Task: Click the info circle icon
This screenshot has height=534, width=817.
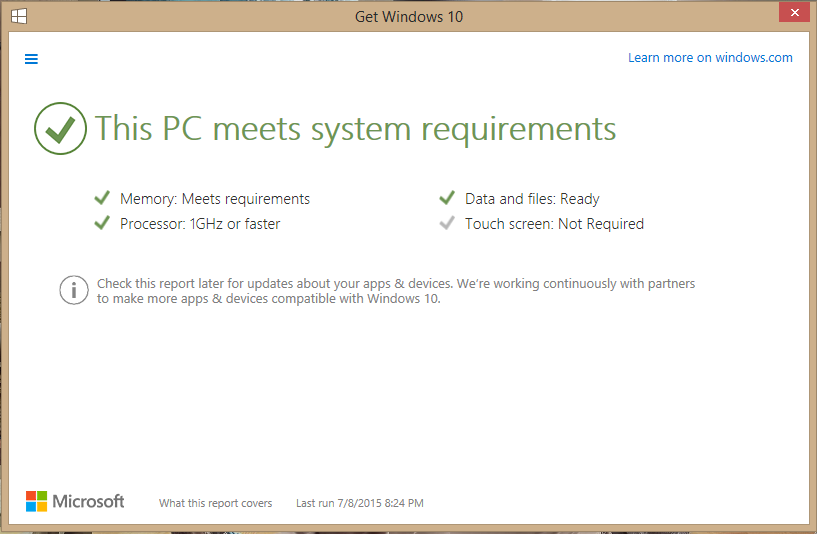Action: [x=73, y=290]
